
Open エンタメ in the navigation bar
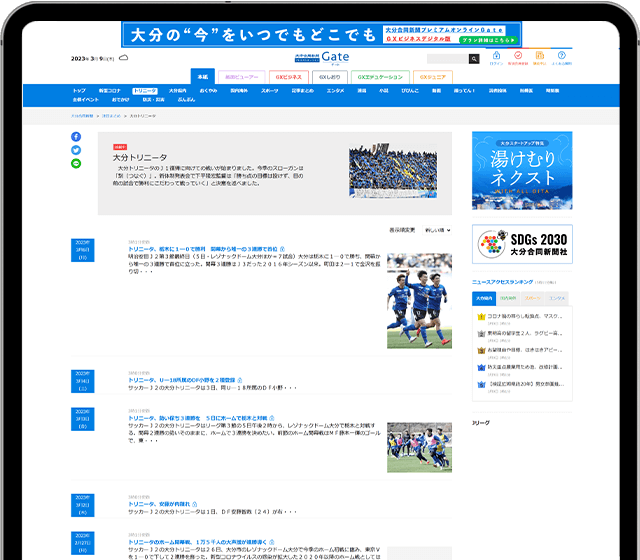point(336,91)
